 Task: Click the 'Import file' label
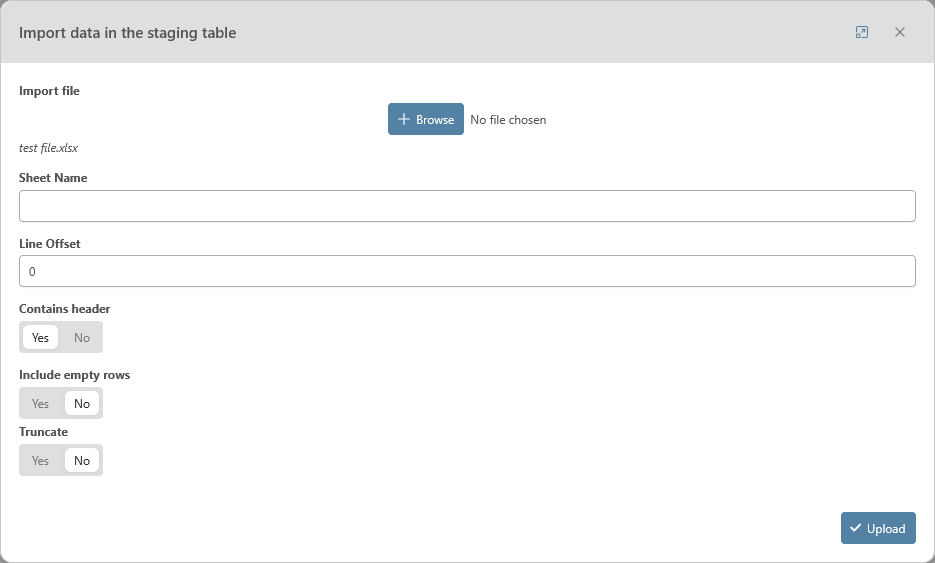coord(49,91)
